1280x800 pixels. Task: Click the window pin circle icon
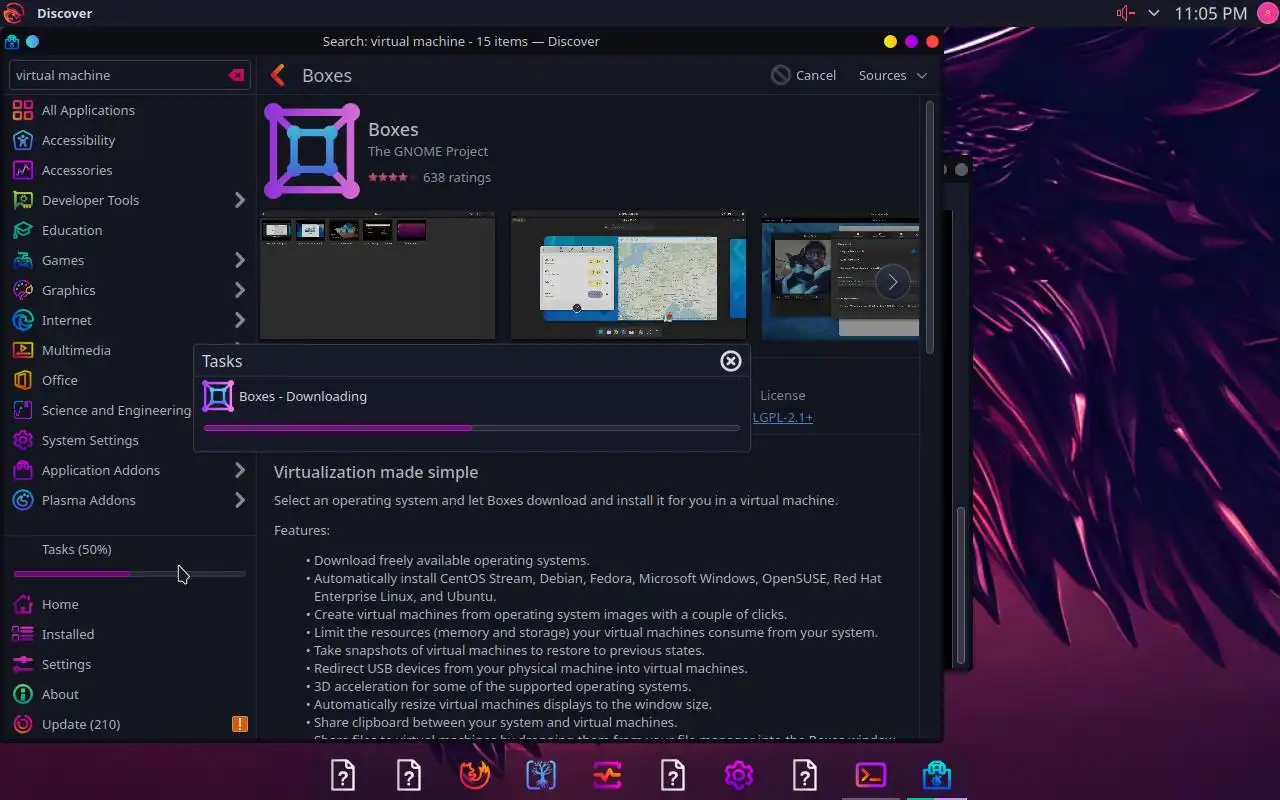(32, 42)
